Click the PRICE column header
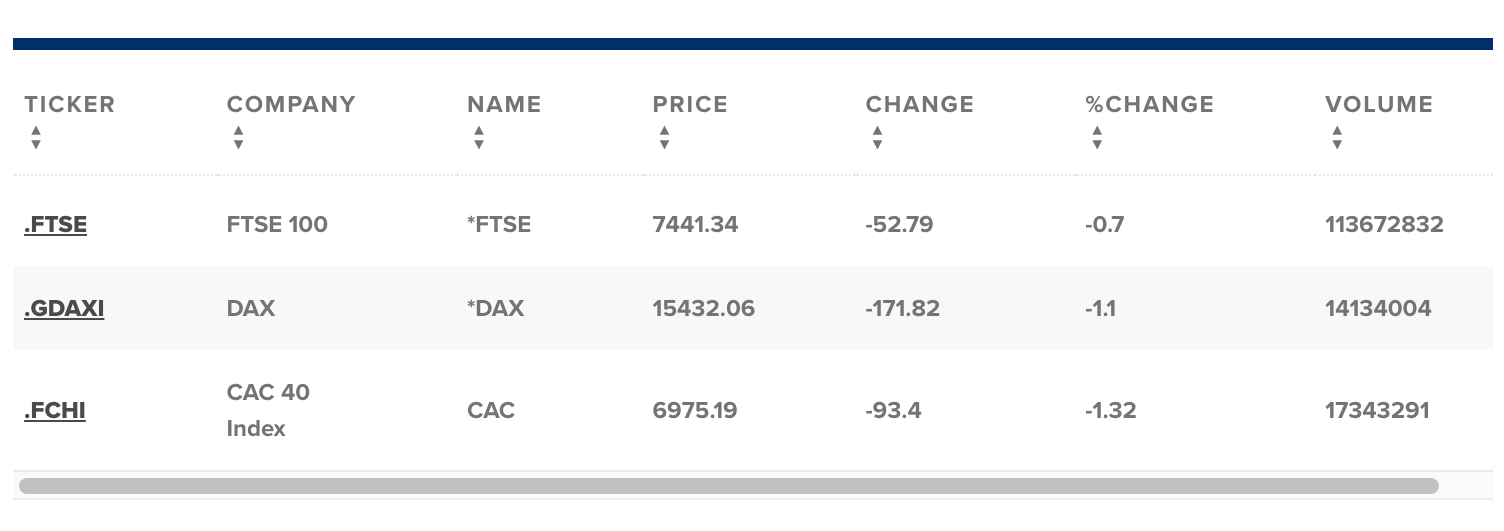Screen dimensions: 1504x531 pos(690,104)
